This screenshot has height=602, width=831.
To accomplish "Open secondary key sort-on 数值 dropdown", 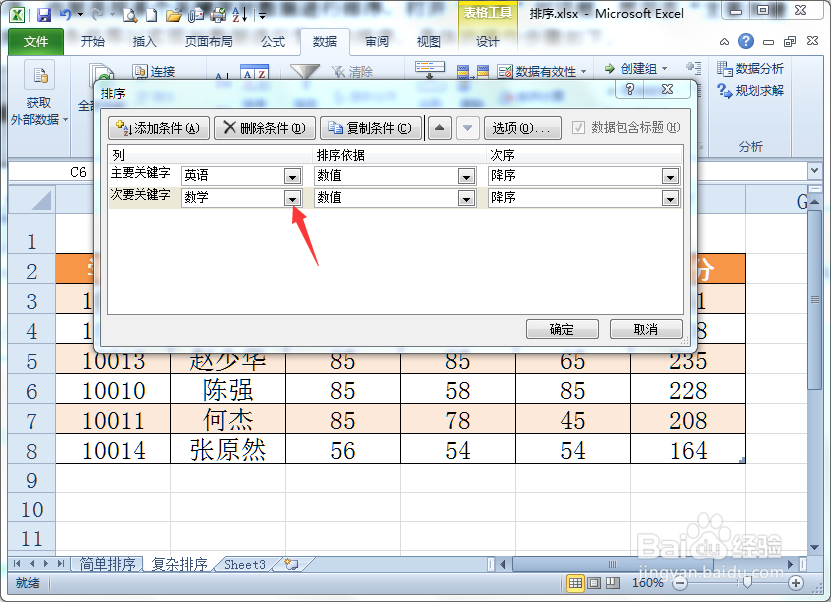I will click(x=466, y=198).
